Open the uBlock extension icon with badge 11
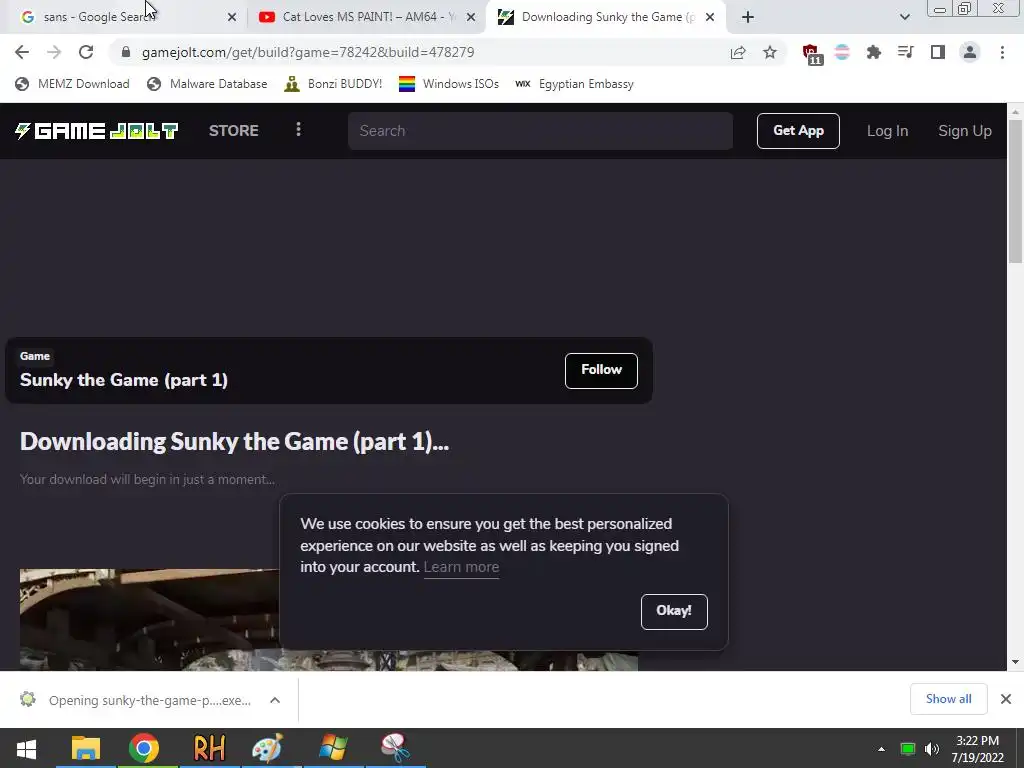Screen dimensions: 1024x768 (x=812, y=54)
